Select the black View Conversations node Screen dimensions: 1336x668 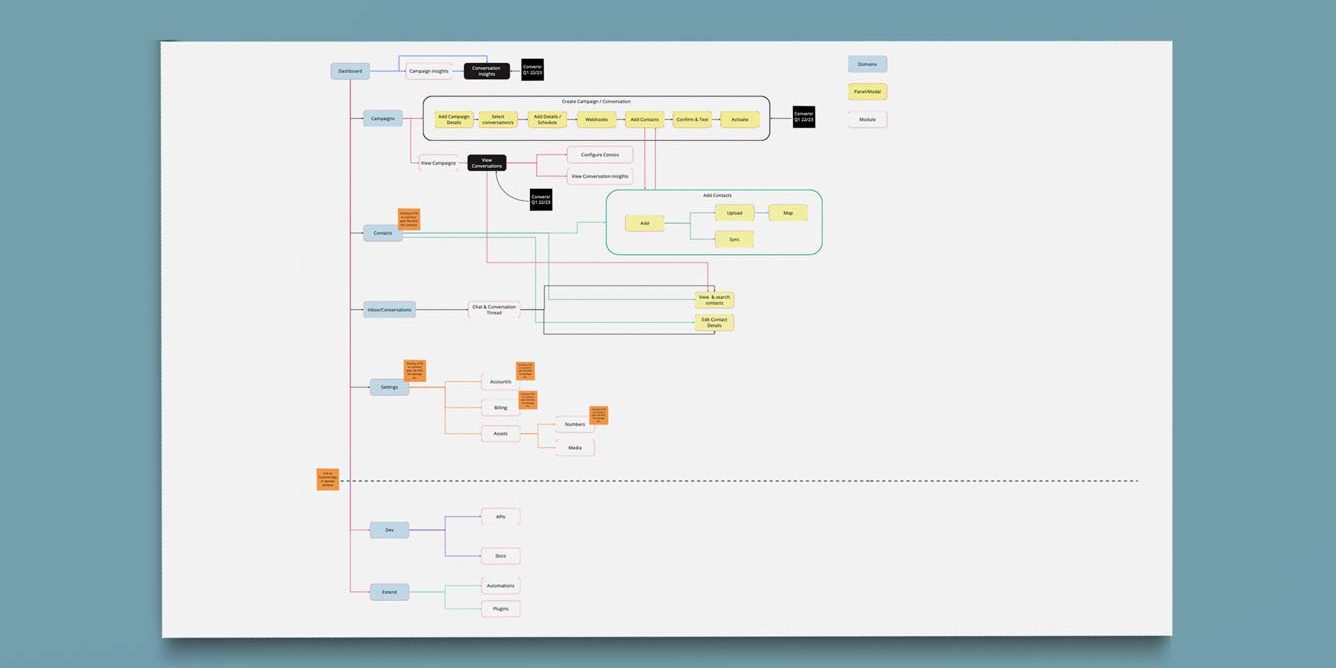tap(487, 162)
